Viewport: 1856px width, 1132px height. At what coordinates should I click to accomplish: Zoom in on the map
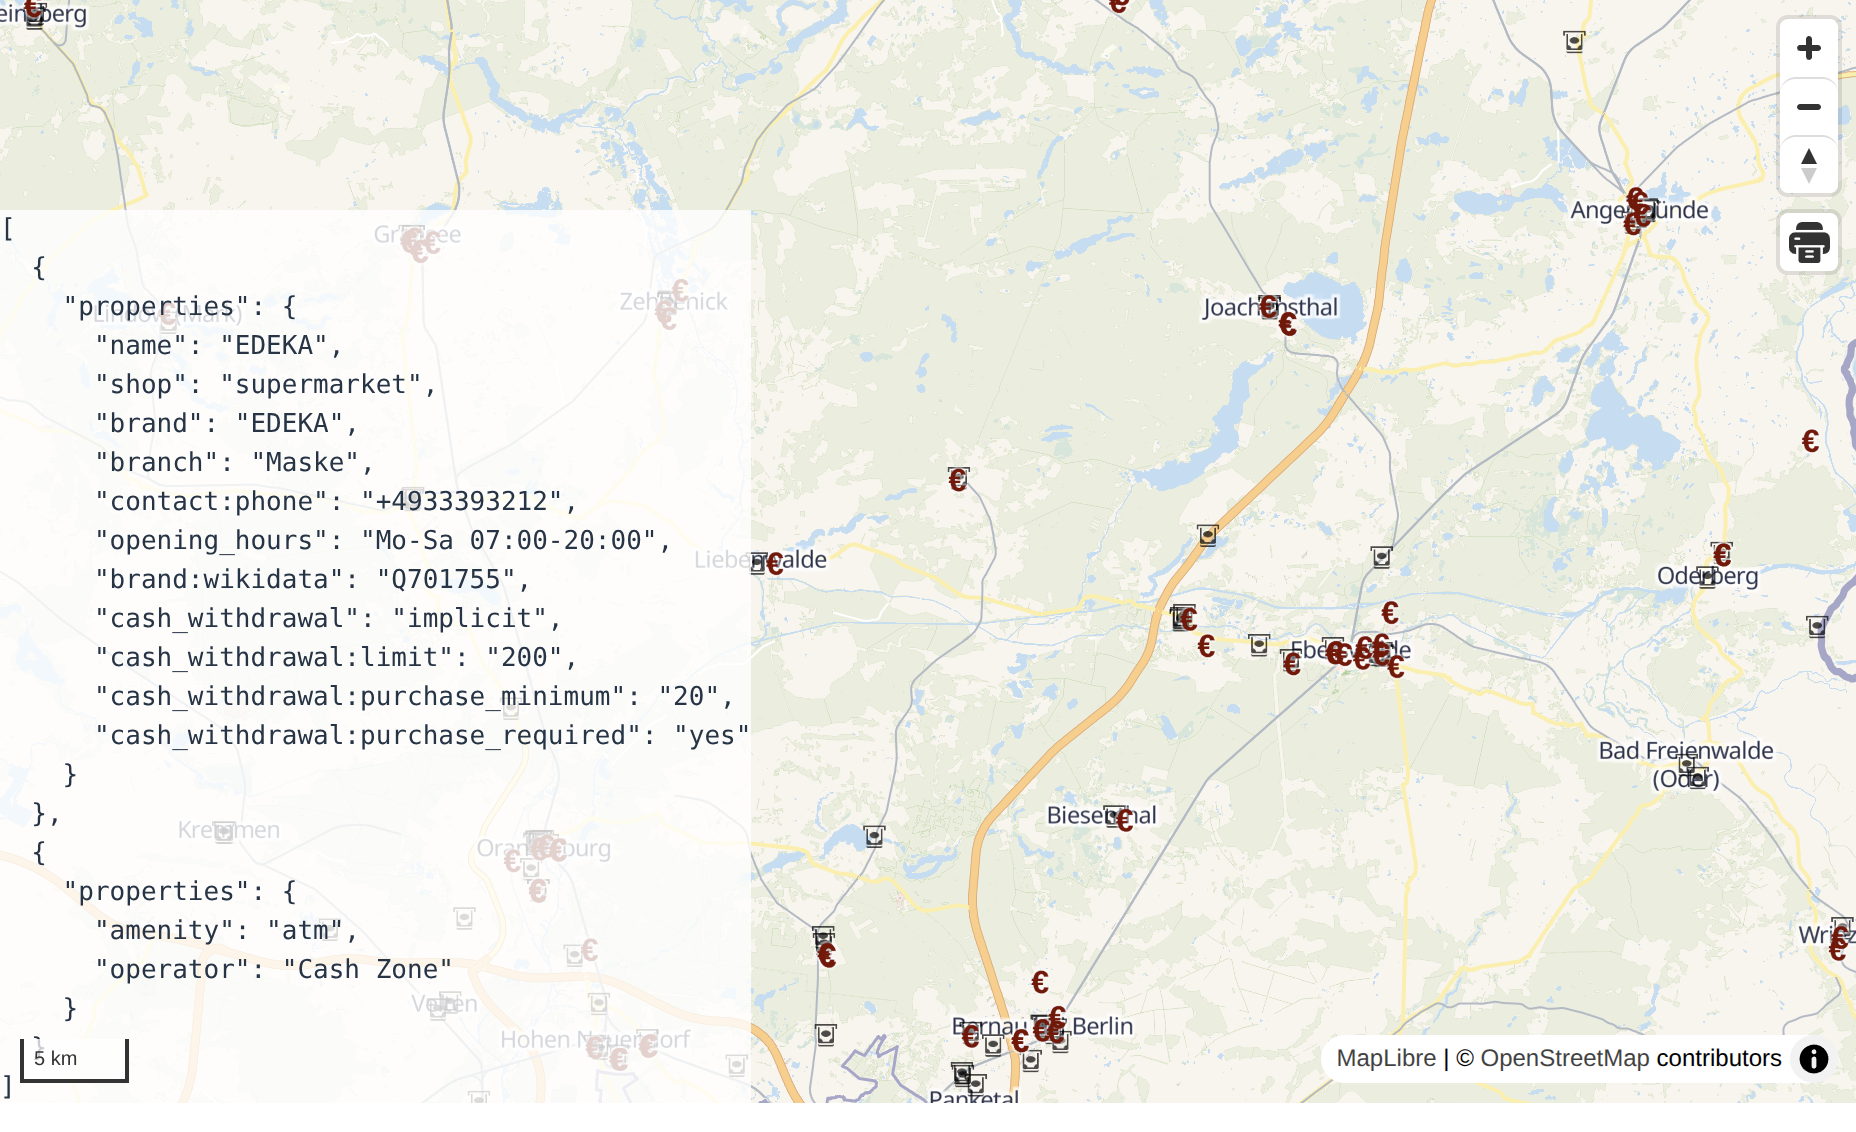click(x=1808, y=48)
